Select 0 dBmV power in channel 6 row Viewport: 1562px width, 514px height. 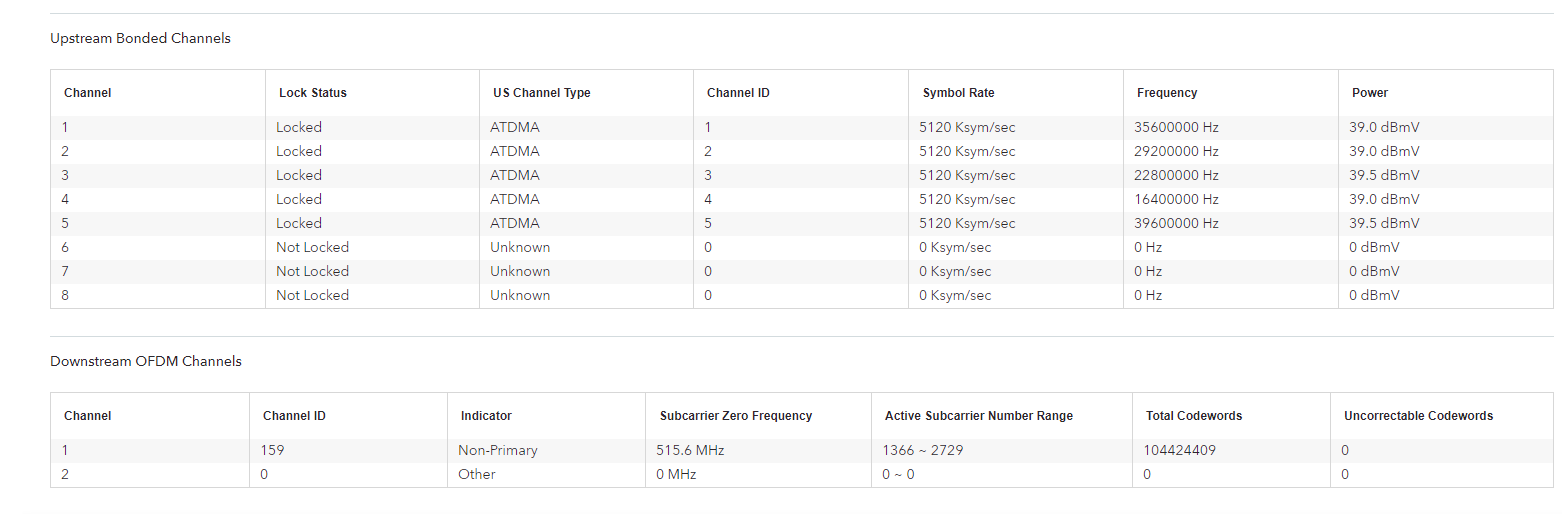[x=1374, y=247]
